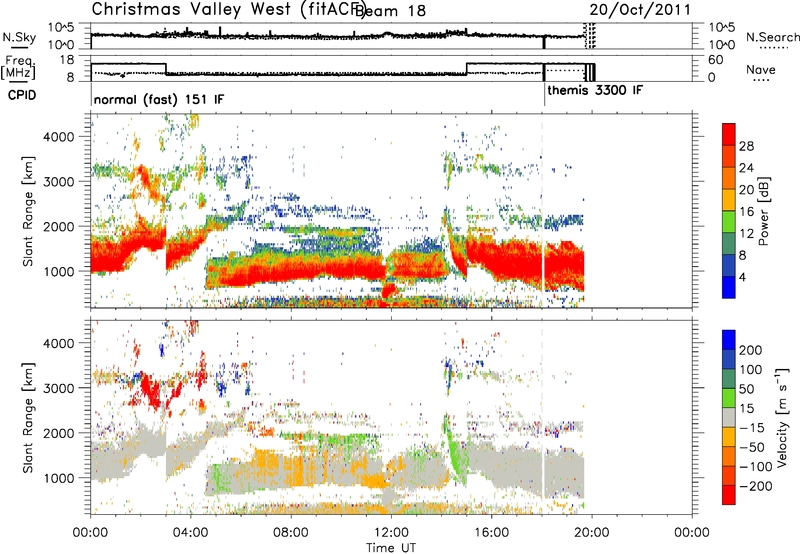Click the '28' power colorbar tick label
Viewport: 800px width, 554px height.
pos(746,146)
